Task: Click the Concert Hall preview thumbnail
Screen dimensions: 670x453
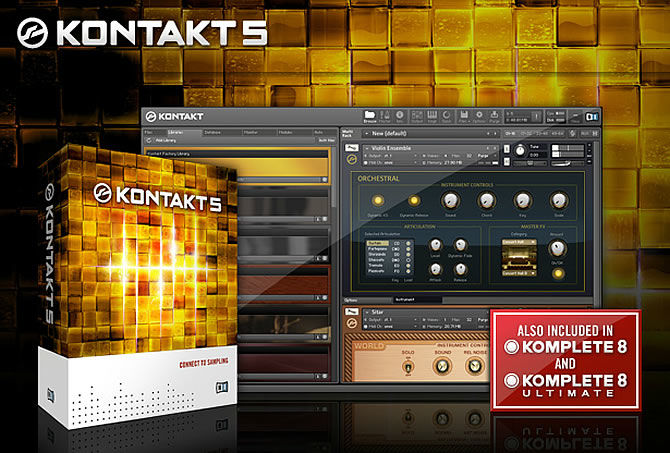Action: tap(519, 257)
